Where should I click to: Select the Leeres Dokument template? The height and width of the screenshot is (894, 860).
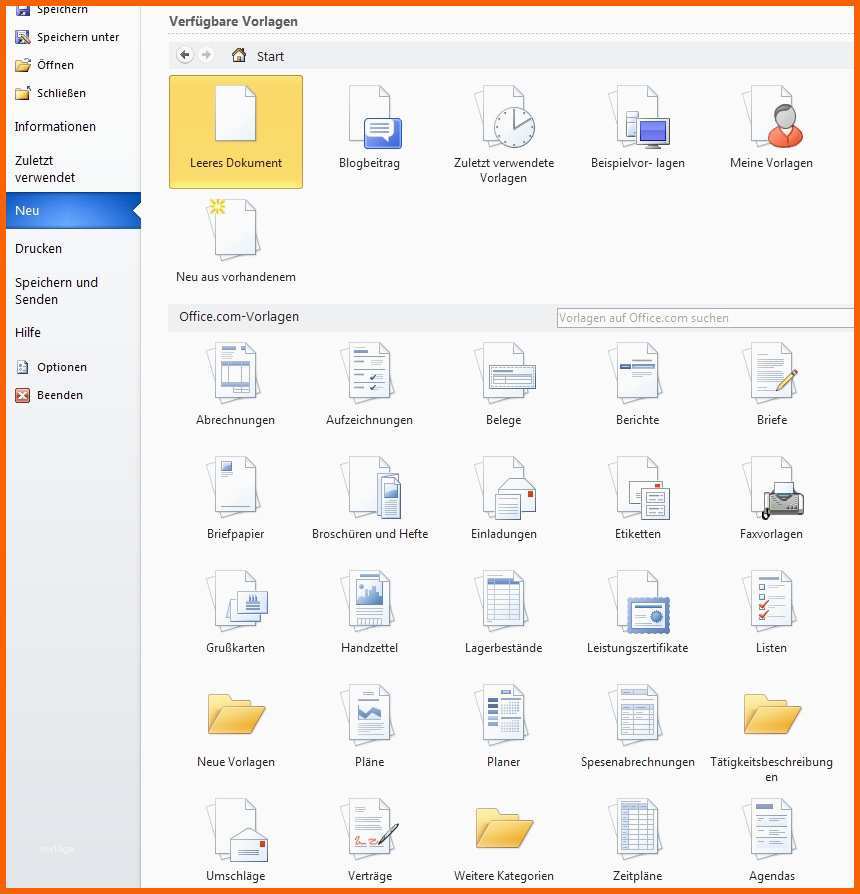pos(236,132)
